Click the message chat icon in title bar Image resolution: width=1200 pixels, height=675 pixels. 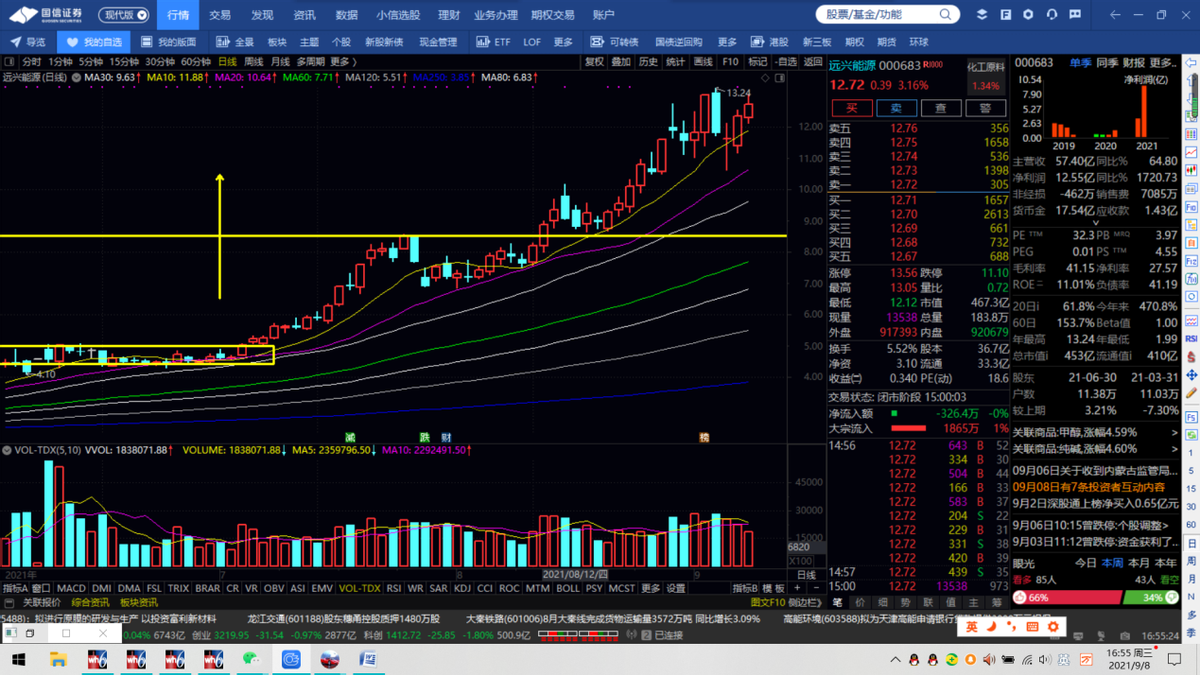1075,15
